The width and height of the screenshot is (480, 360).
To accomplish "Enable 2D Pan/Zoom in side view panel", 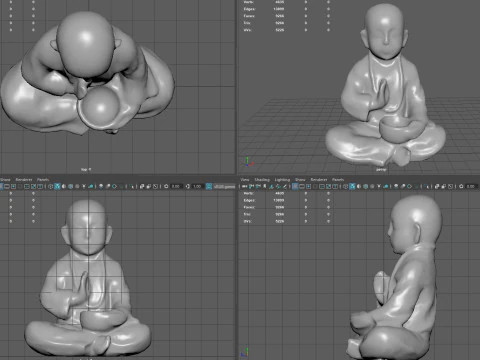I will click(278, 186).
